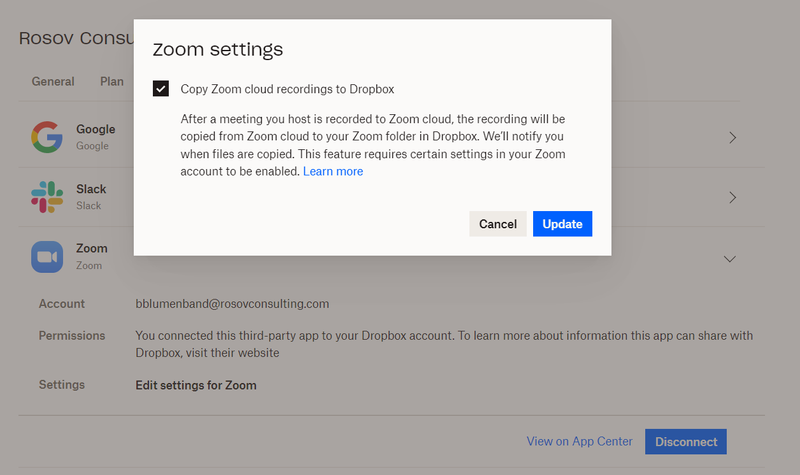The height and width of the screenshot is (475, 800).
Task: Click the Zoom settings dialog title
Action: (218, 48)
